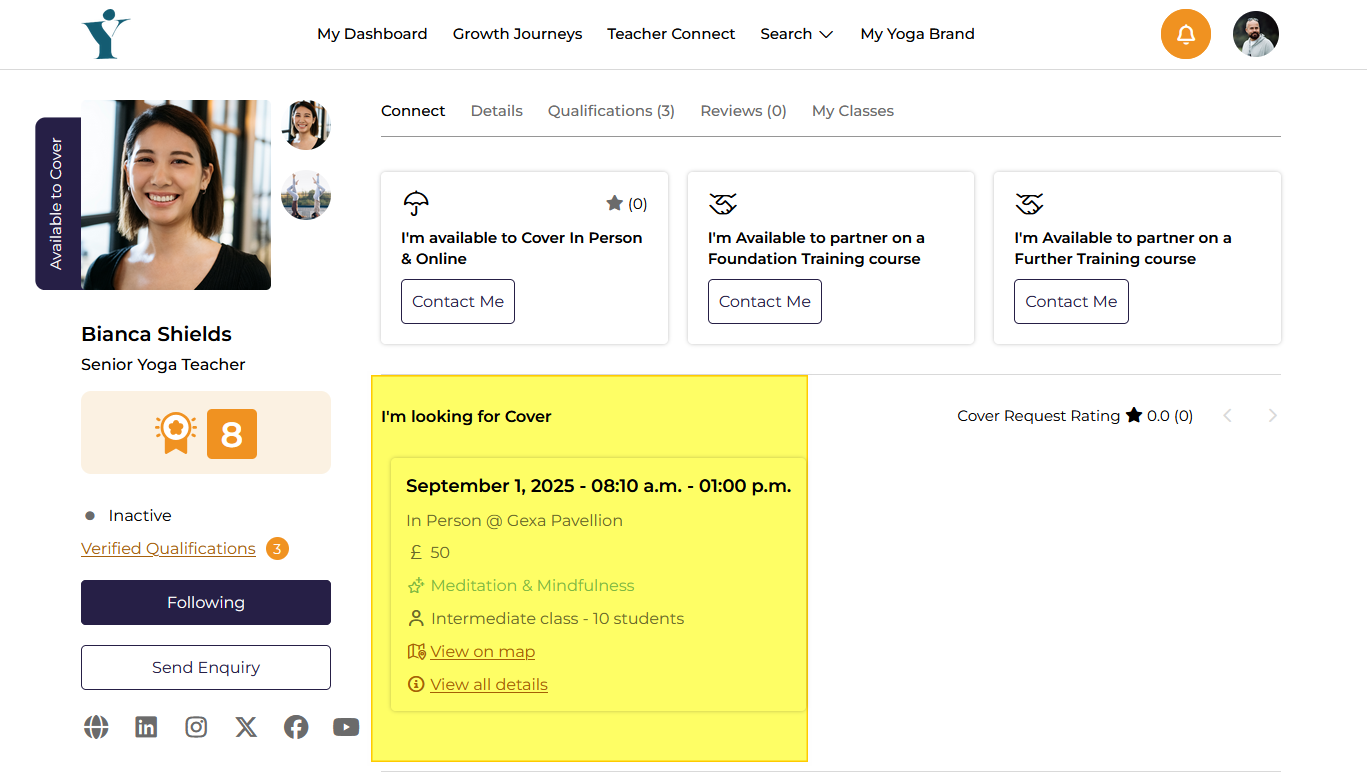
Task: Click the map icon beside View on map
Action: coord(417,651)
